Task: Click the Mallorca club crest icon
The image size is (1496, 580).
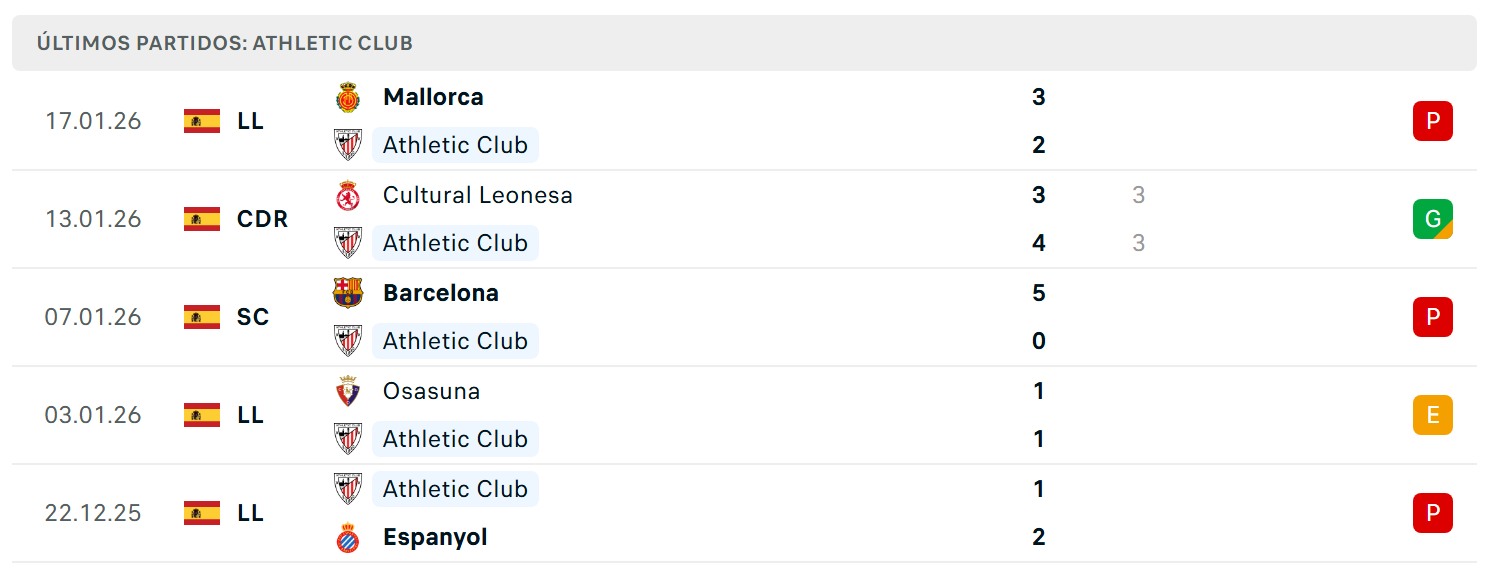Action: click(347, 97)
